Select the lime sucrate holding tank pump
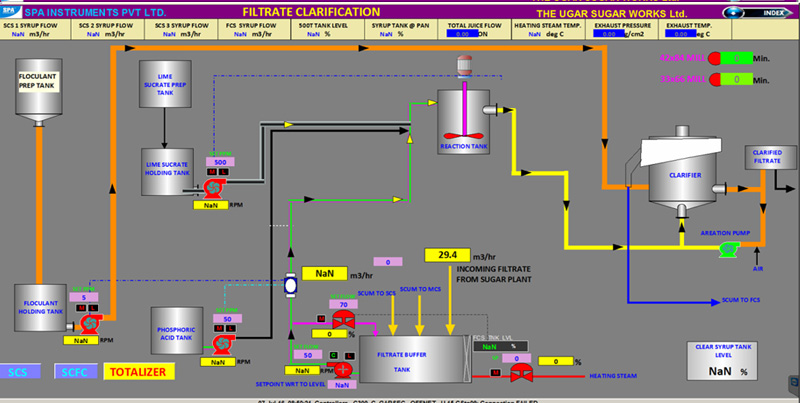This screenshot has height=403, width=800. pos(213,188)
